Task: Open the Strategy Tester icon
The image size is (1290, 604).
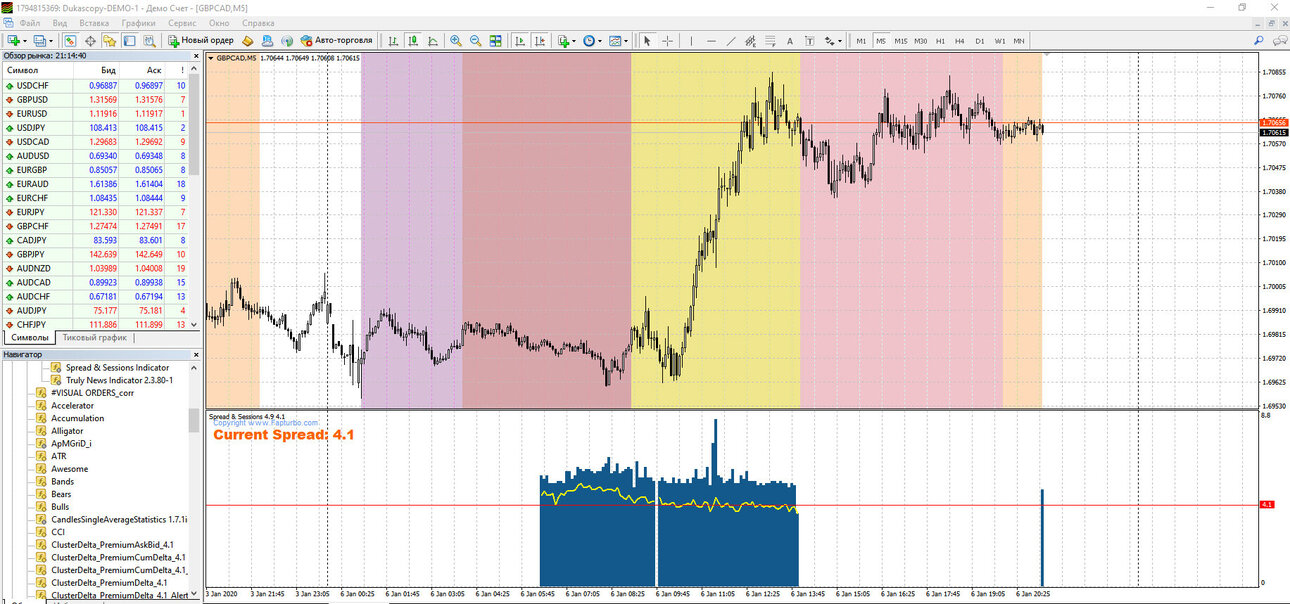Action: point(149,40)
